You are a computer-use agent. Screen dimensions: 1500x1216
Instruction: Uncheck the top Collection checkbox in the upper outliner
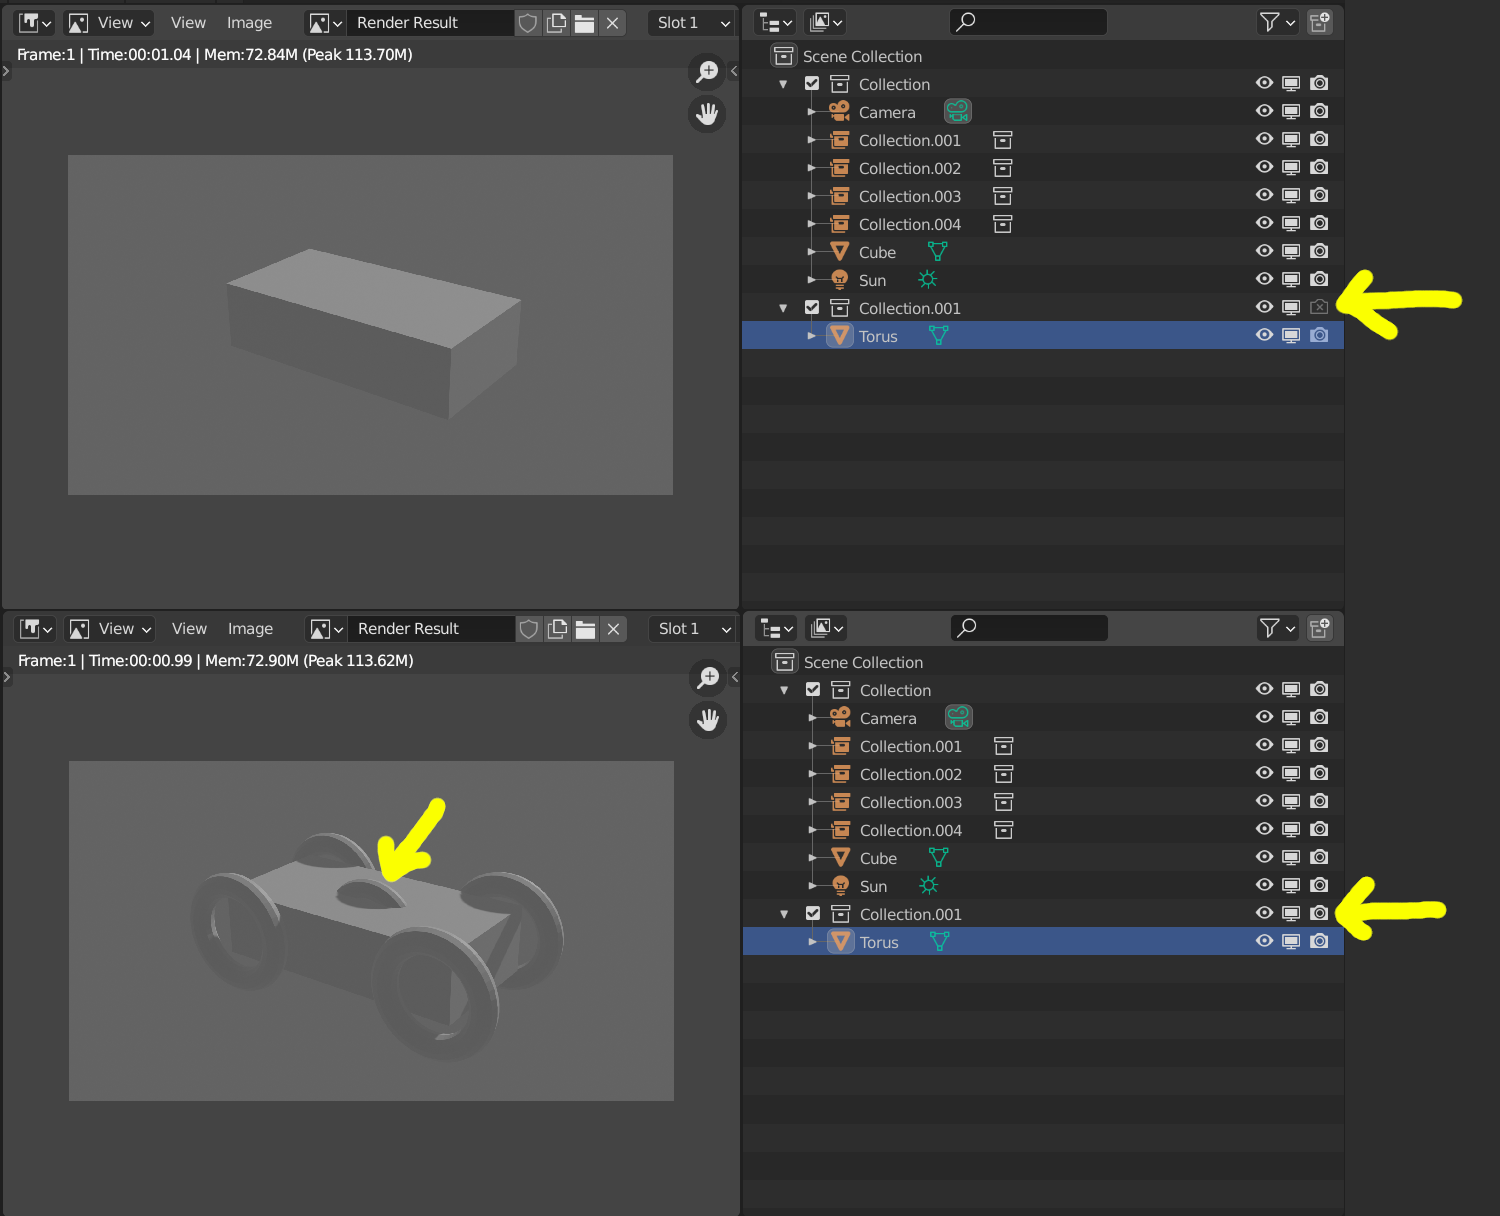pyautogui.click(x=812, y=84)
